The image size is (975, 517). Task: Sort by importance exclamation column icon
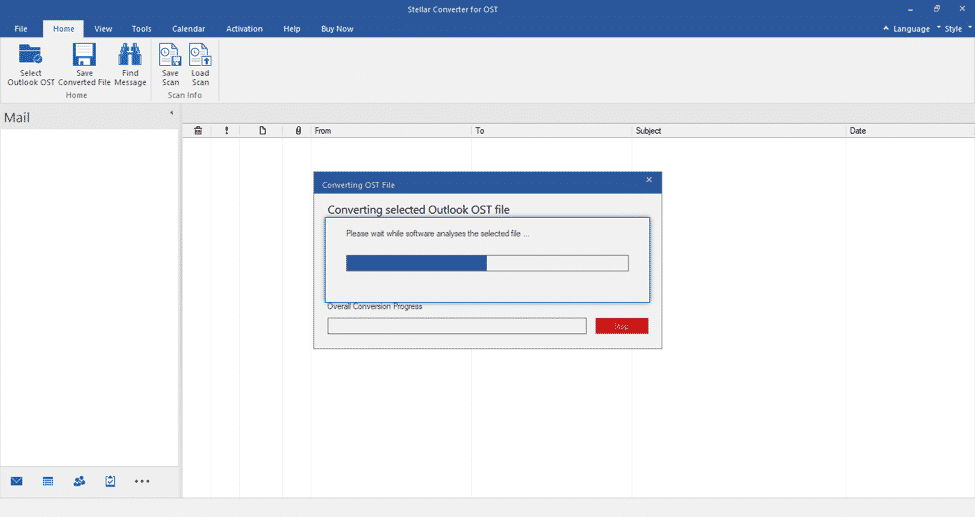pyautogui.click(x=226, y=131)
